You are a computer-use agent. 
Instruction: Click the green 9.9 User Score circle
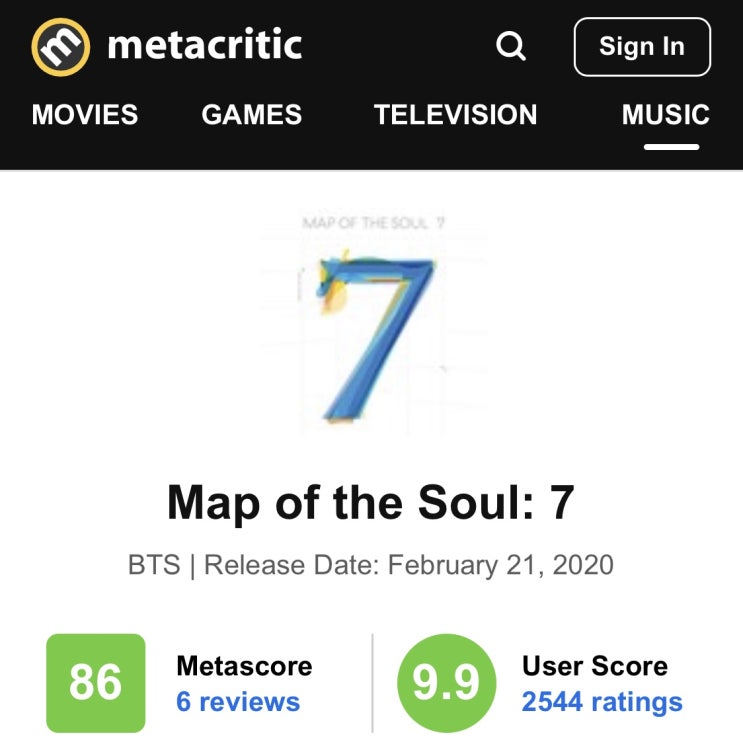446,683
